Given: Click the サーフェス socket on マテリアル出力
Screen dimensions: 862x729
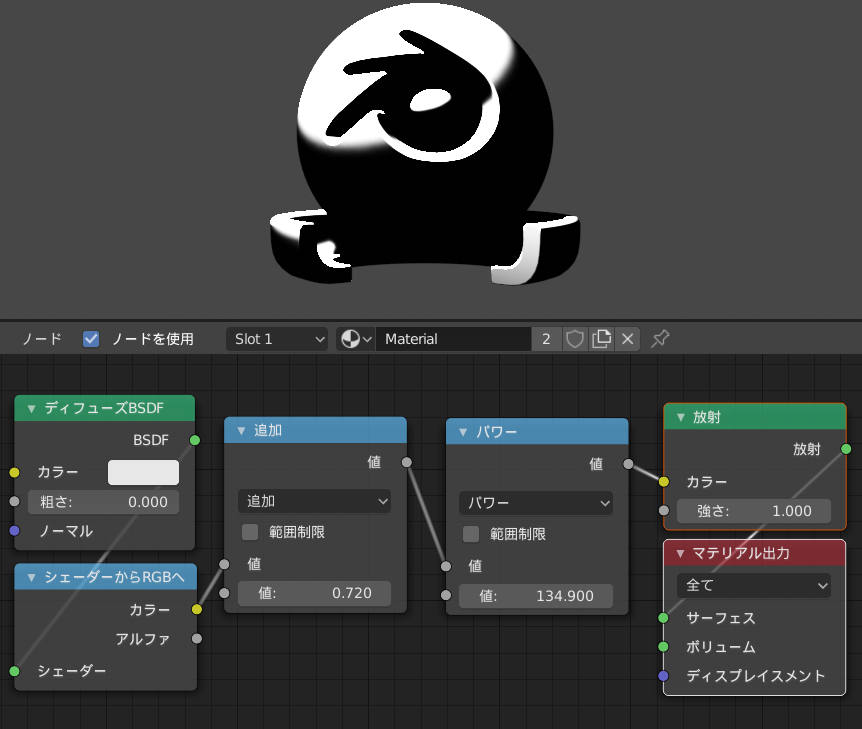Looking at the screenshot, I should (x=664, y=618).
